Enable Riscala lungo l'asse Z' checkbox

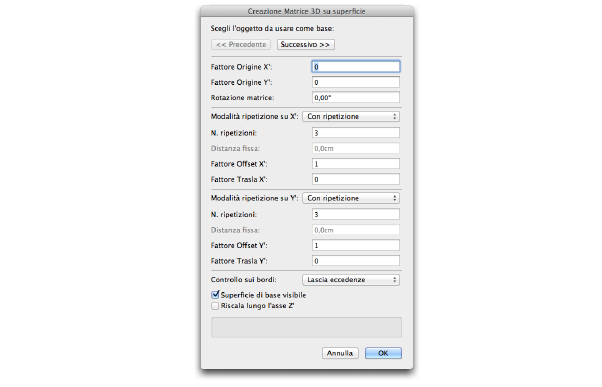click(x=215, y=306)
